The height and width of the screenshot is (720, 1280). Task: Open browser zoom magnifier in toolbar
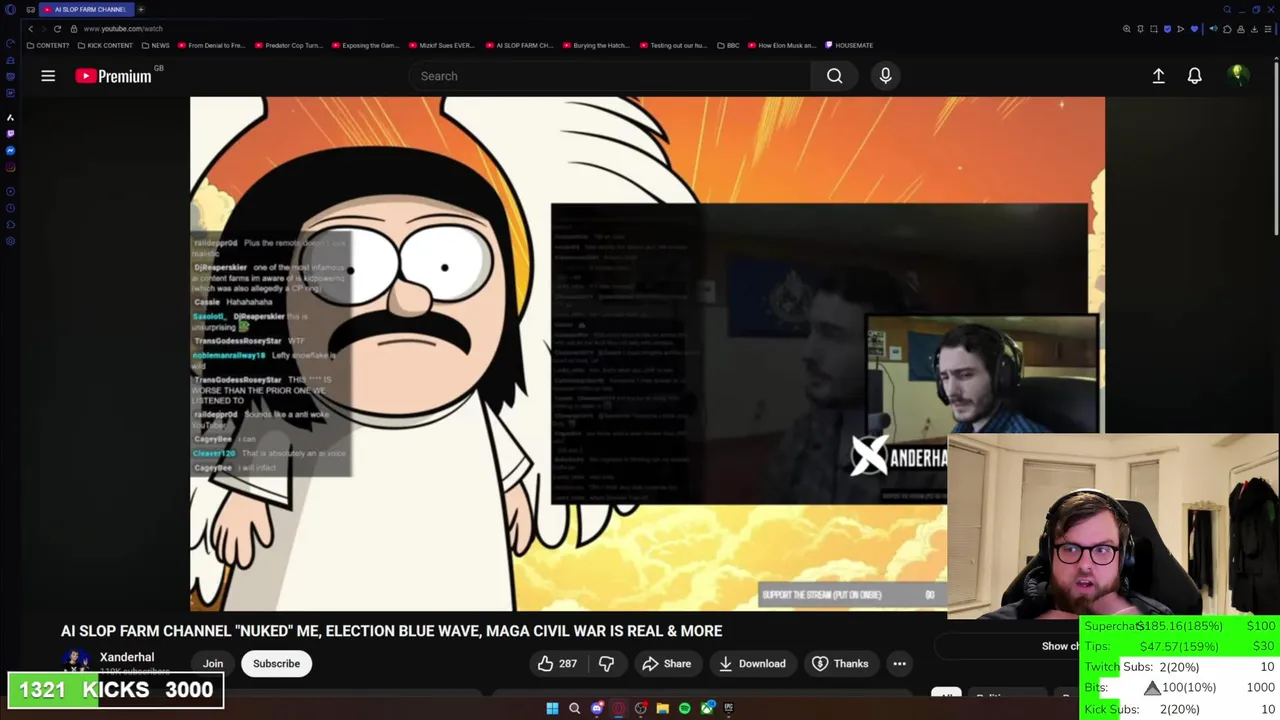click(1127, 29)
